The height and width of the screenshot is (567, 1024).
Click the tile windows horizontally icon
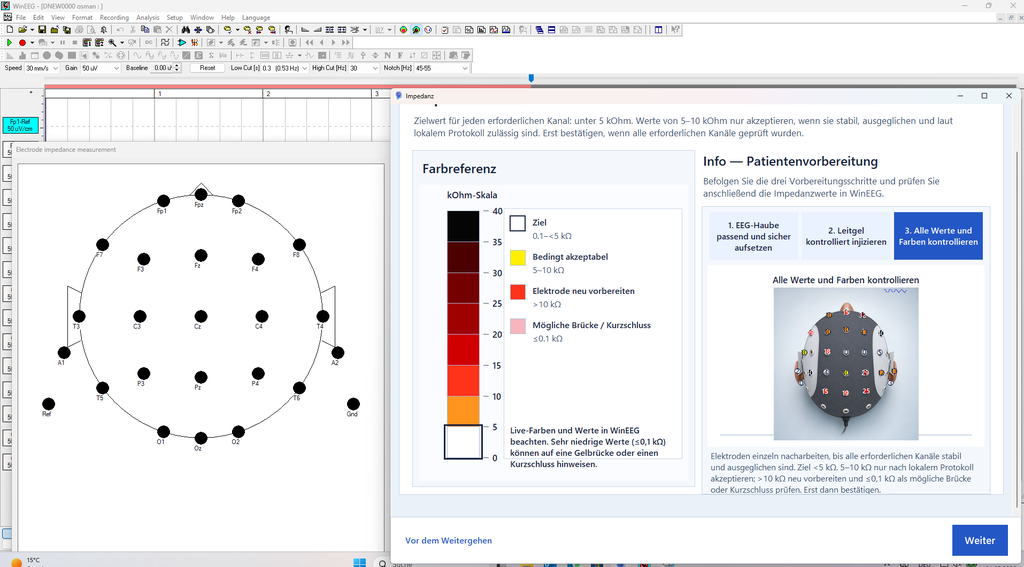pyautogui.click(x=551, y=29)
